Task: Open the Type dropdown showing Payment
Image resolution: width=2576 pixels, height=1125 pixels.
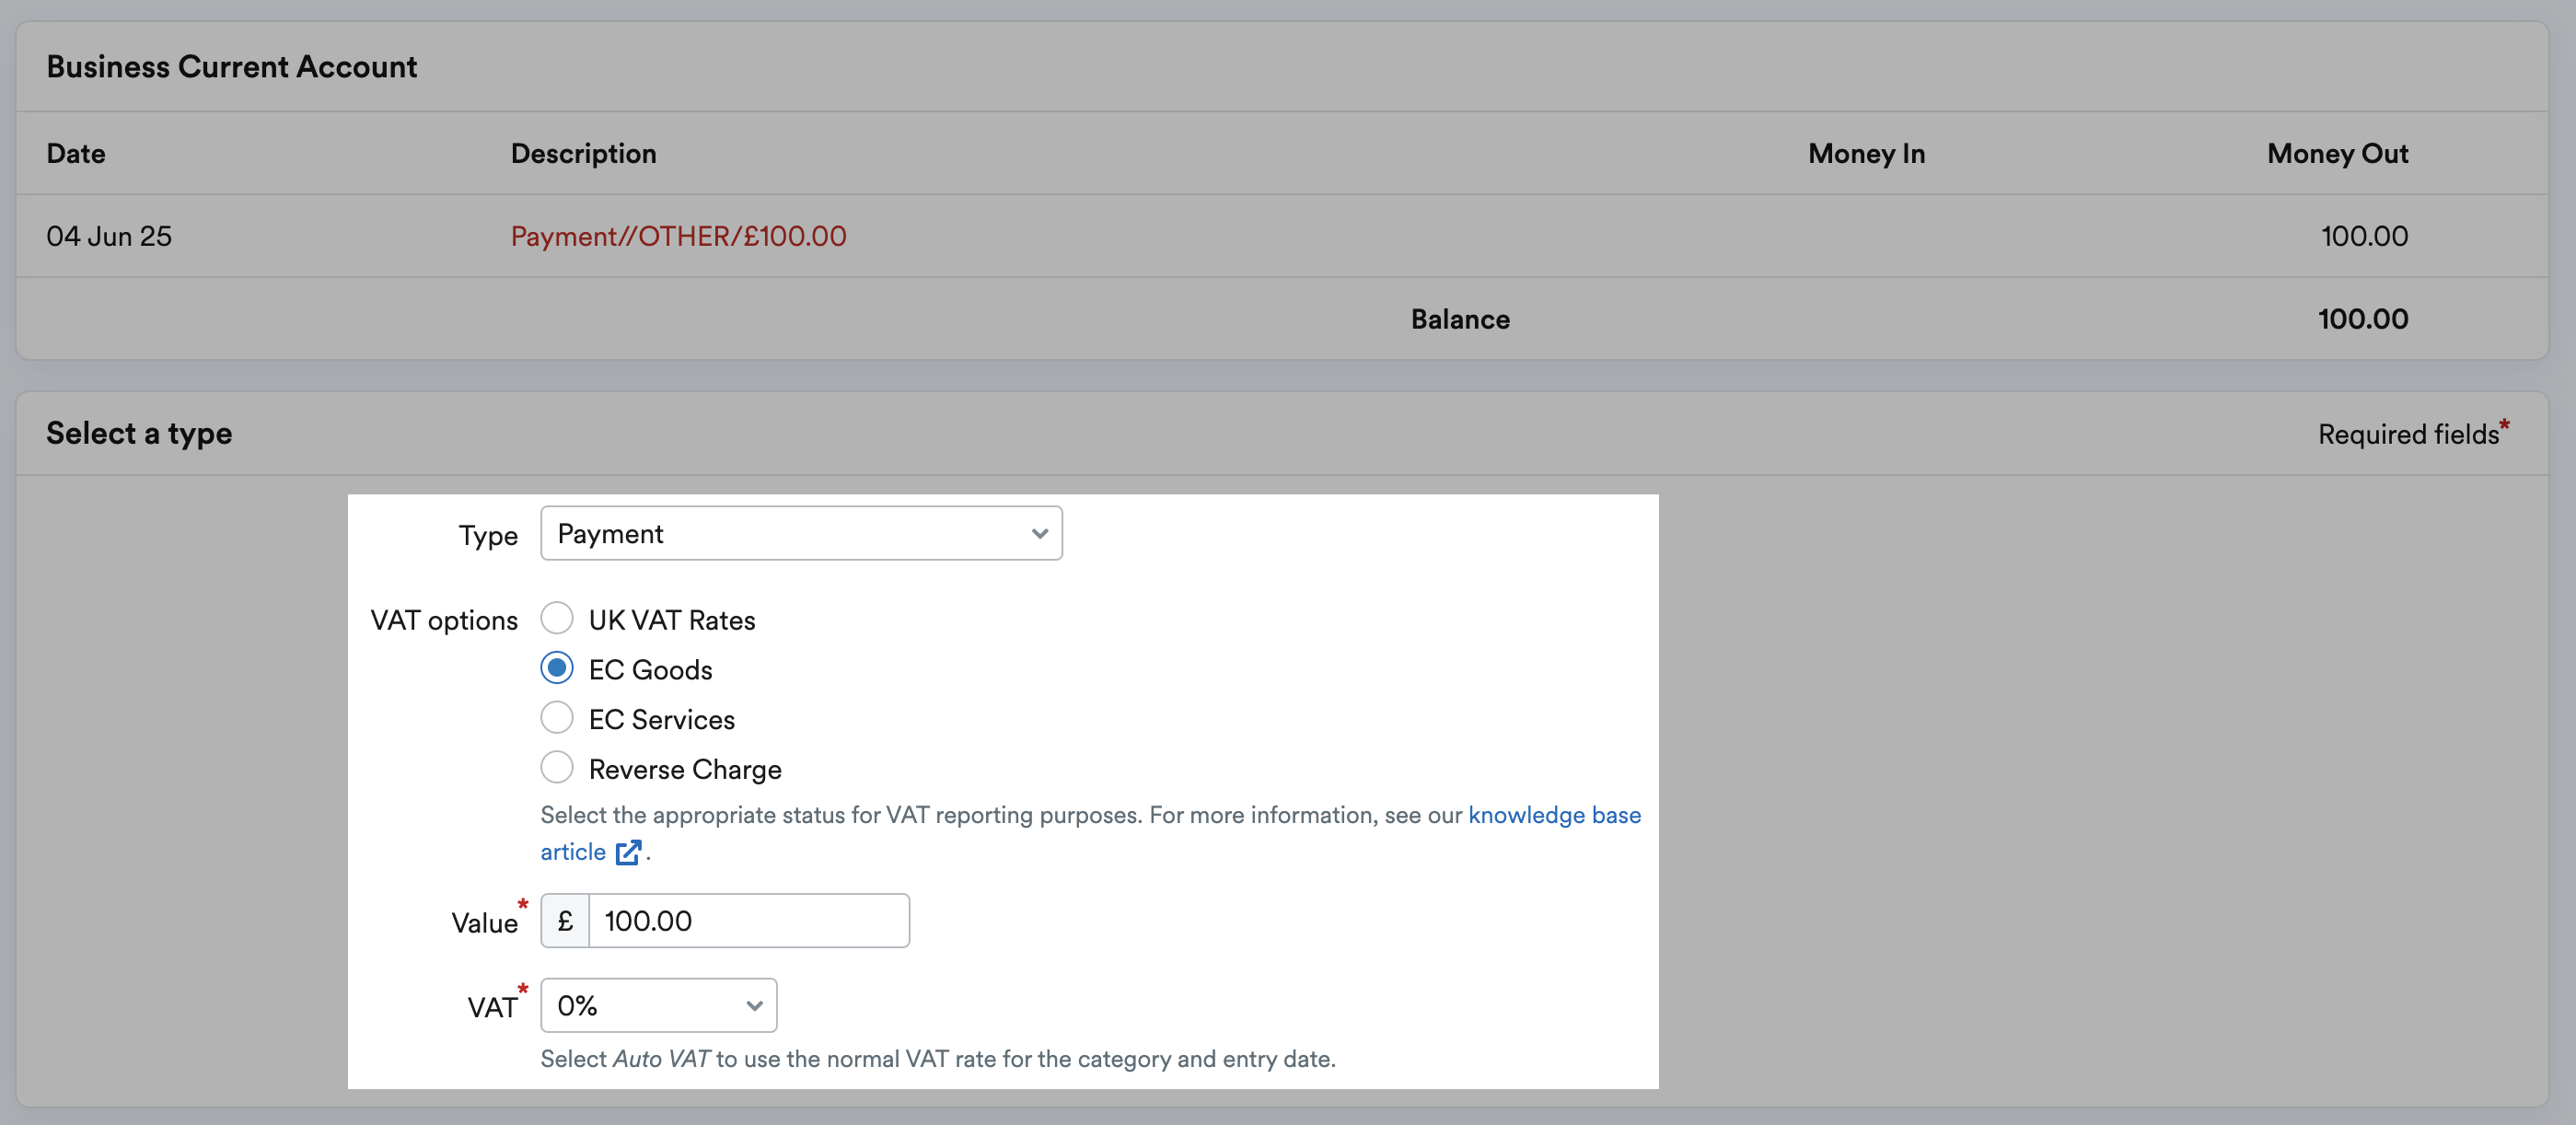Action: click(x=801, y=533)
